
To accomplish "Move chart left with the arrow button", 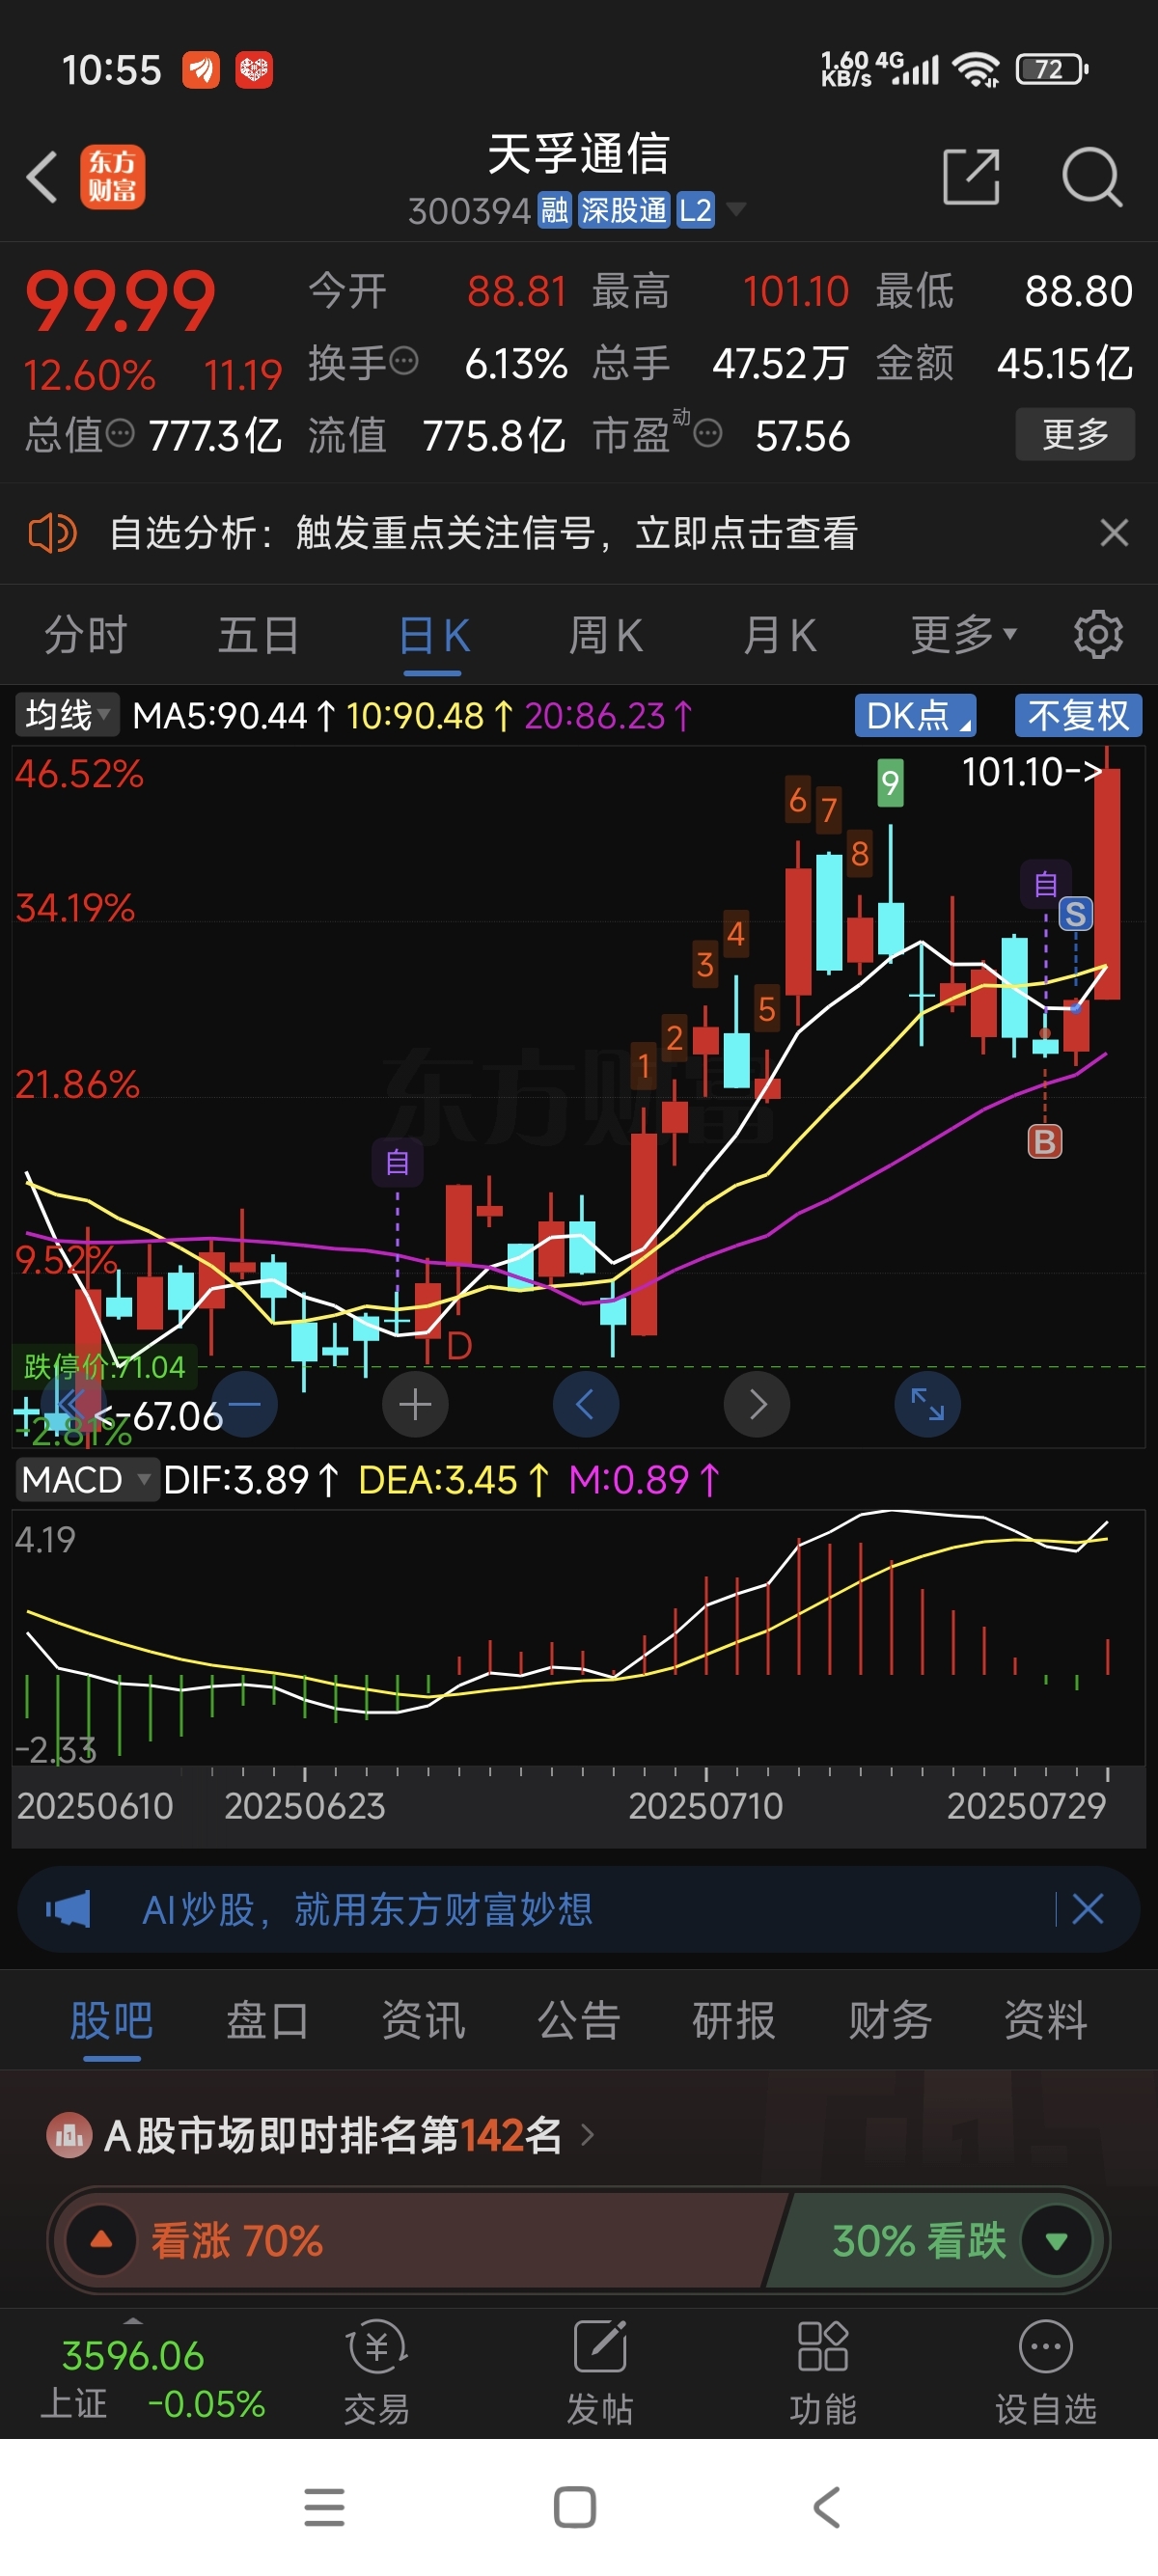I will point(586,1404).
